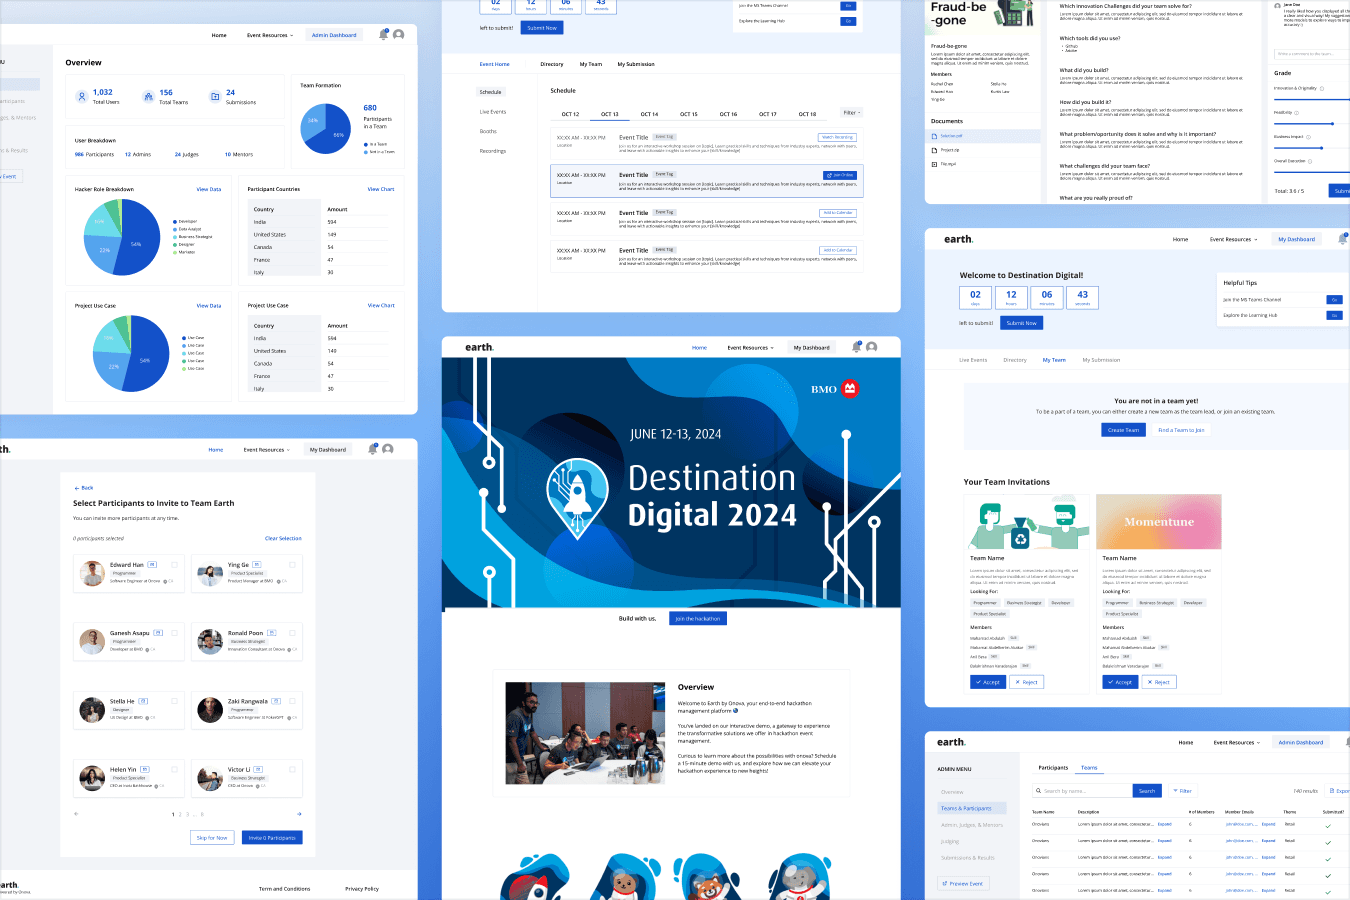The height and width of the screenshot is (900, 1350).
Task: Open the Solution.pdf document icon
Action: 935,135
